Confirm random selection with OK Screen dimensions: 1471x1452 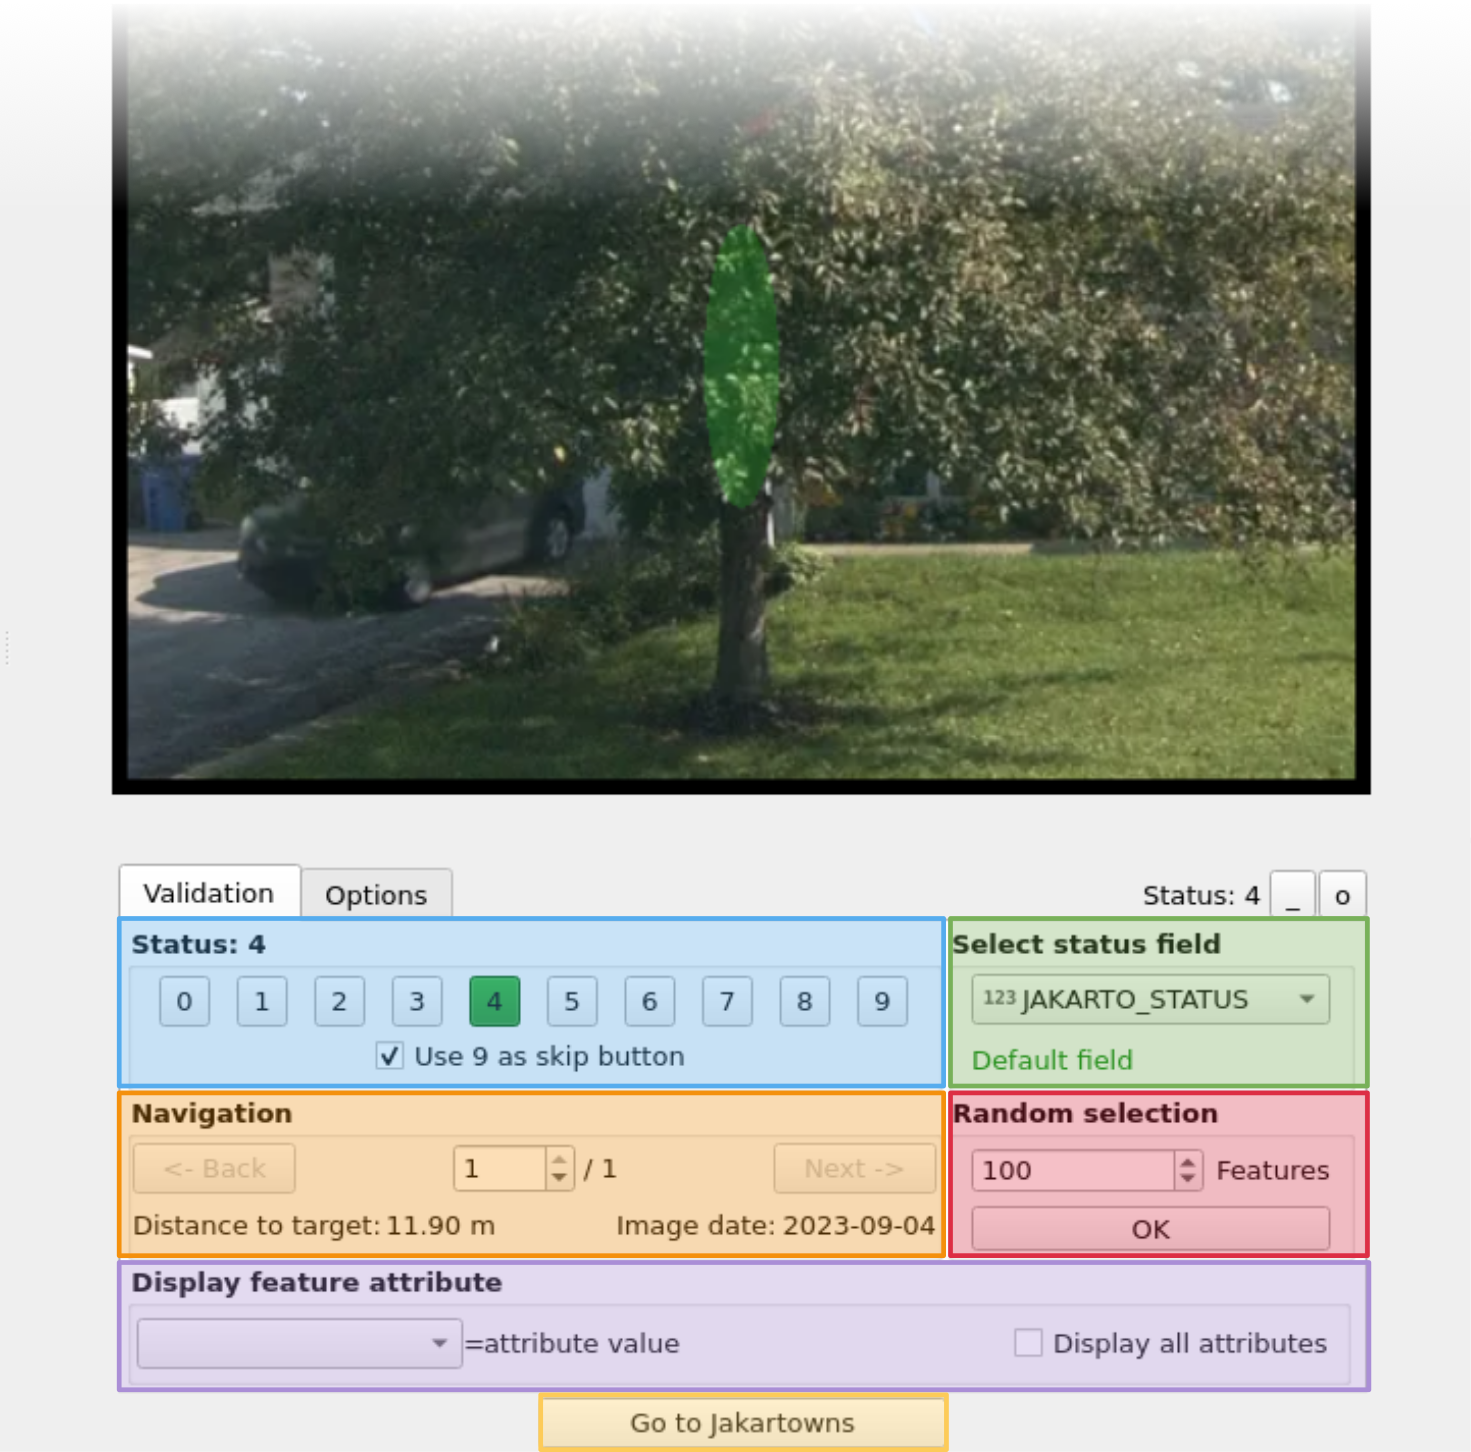1150,1229
